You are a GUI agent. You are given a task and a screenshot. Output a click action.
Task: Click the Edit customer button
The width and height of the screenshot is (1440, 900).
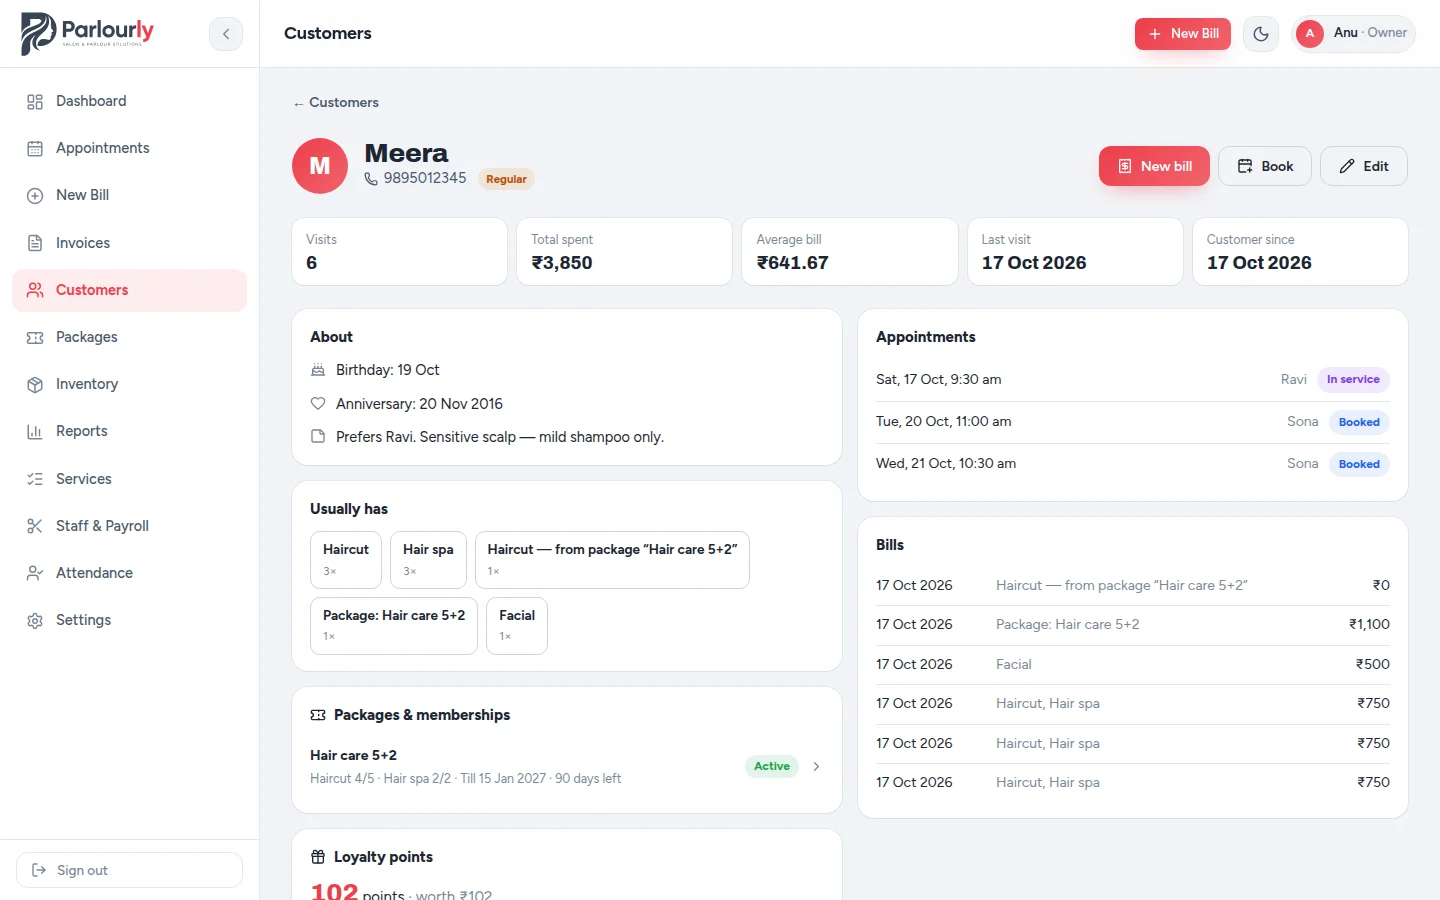click(x=1364, y=166)
